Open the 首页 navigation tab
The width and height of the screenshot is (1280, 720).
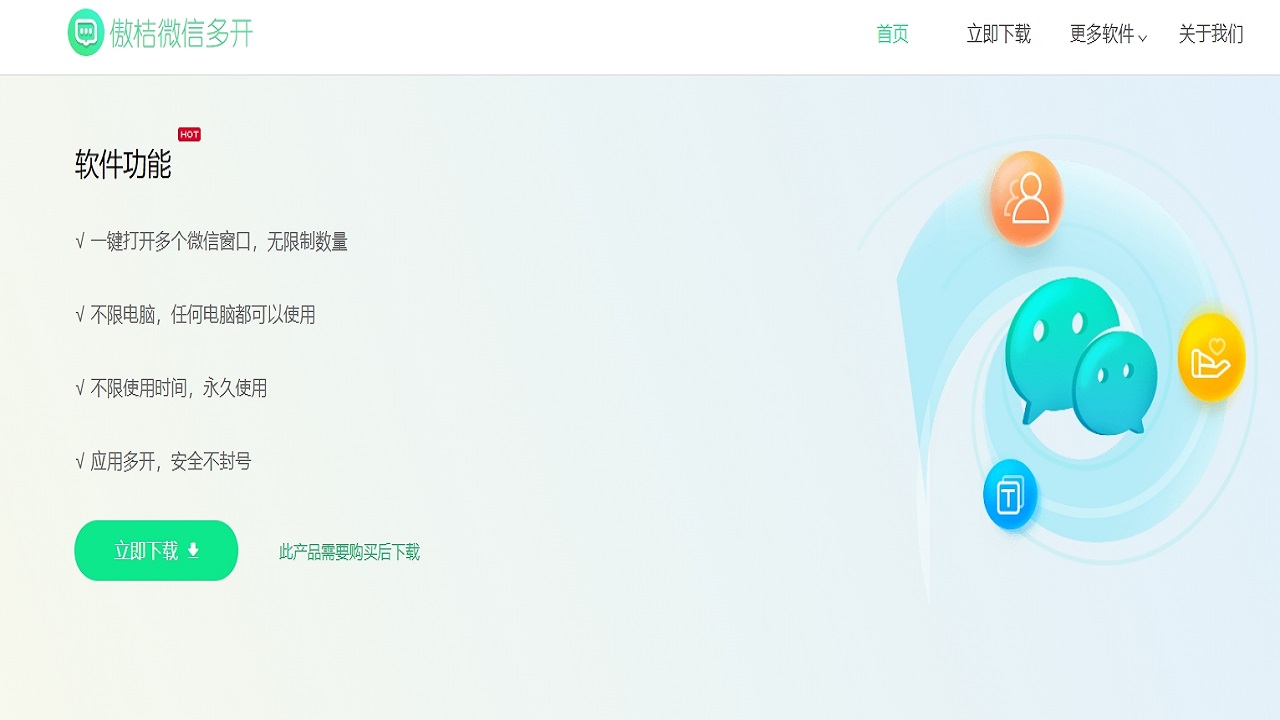coord(892,34)
